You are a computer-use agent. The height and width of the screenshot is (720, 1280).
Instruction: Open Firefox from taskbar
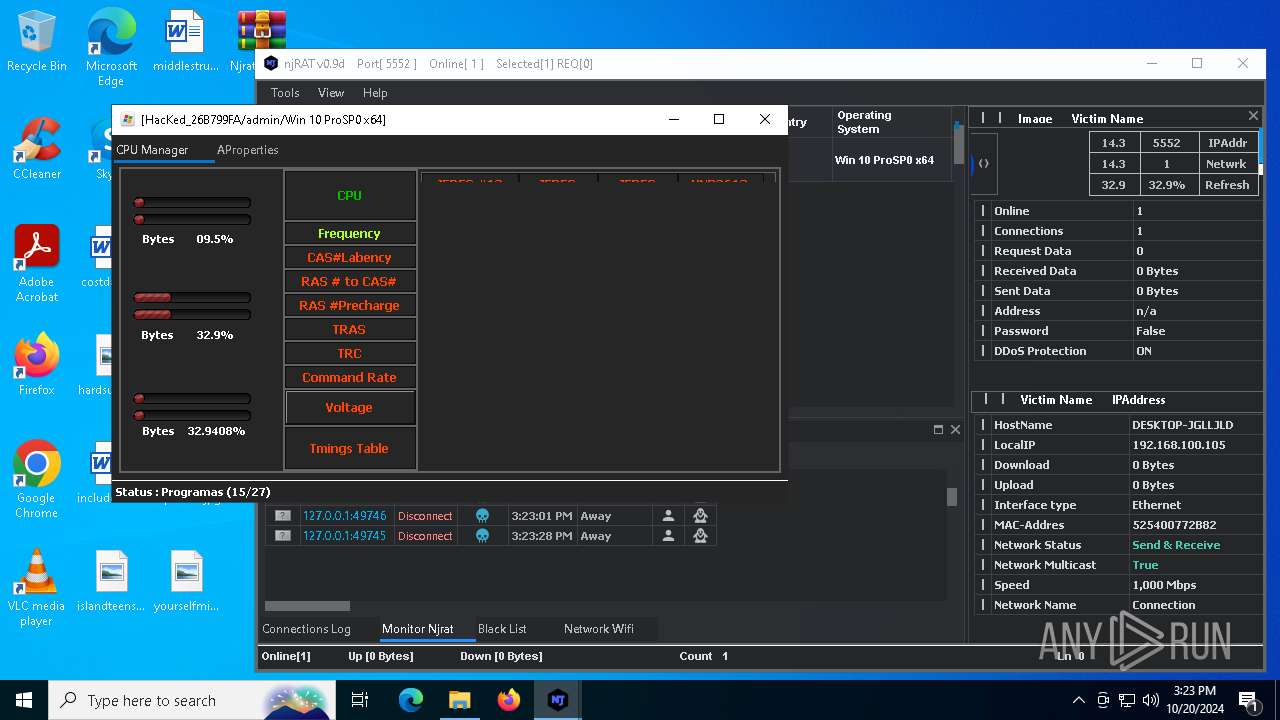coord(508,700)
